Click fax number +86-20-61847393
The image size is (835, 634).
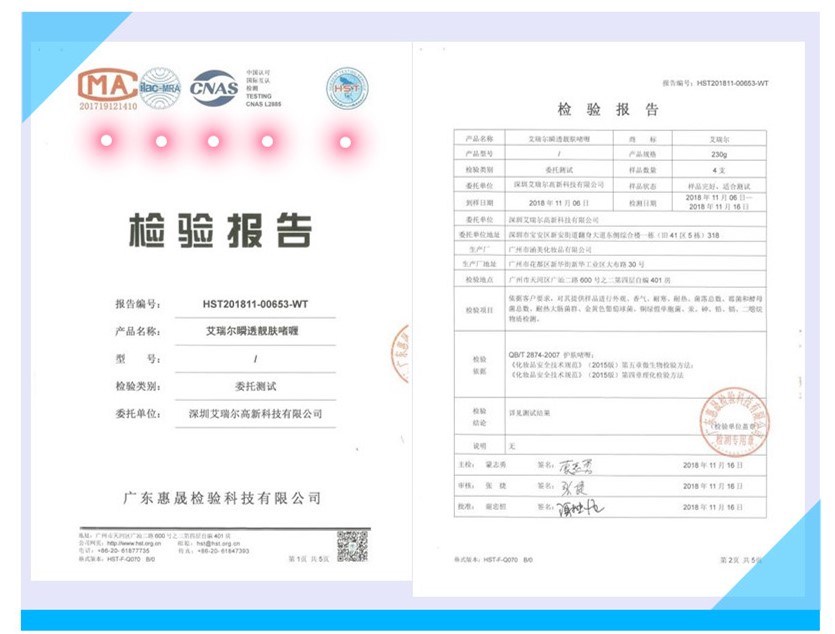(223, 551)
